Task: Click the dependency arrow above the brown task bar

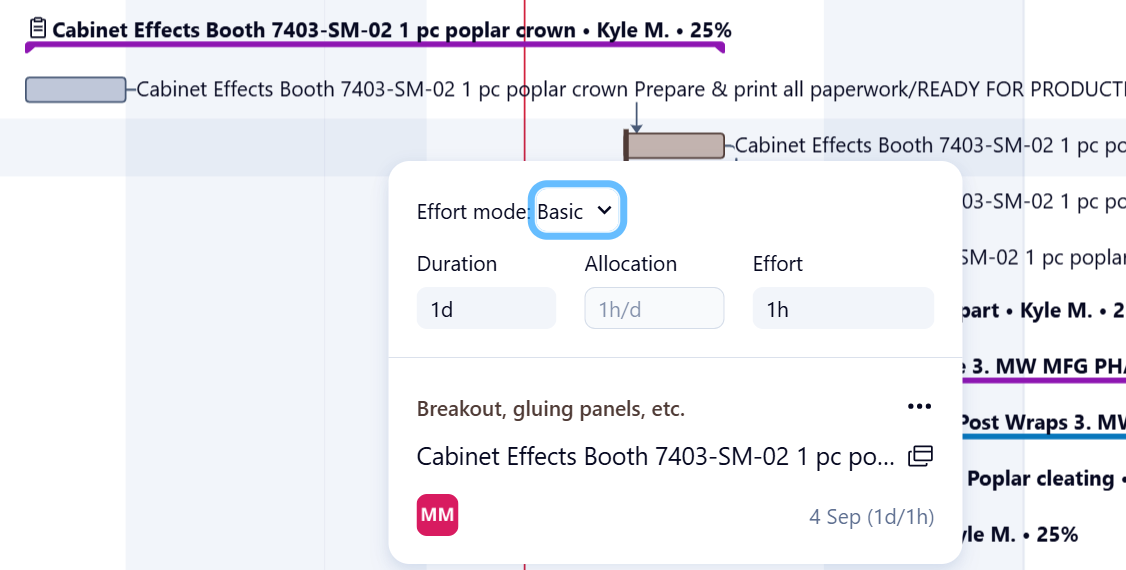Action: tap(636, 113)
